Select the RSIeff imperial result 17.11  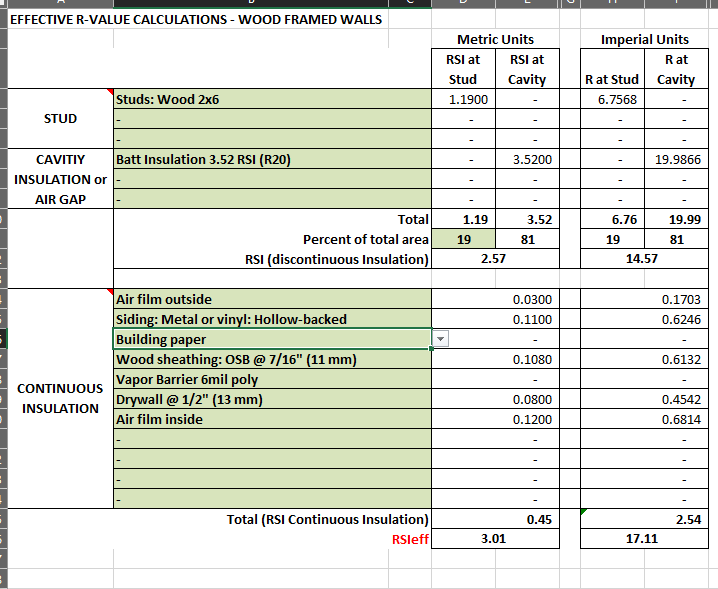pos(644,539)
